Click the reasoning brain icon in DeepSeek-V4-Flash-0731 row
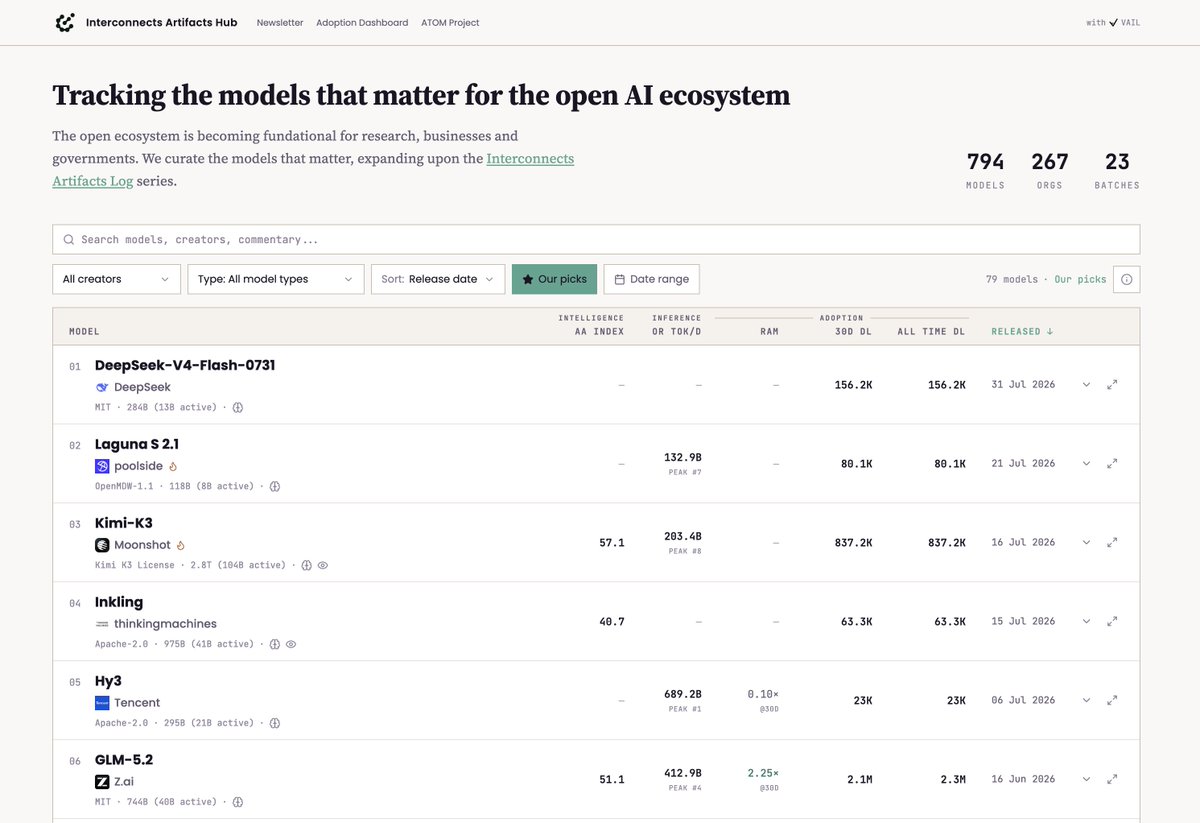Viewport: 1200px width, 823px height. (239, 407)
